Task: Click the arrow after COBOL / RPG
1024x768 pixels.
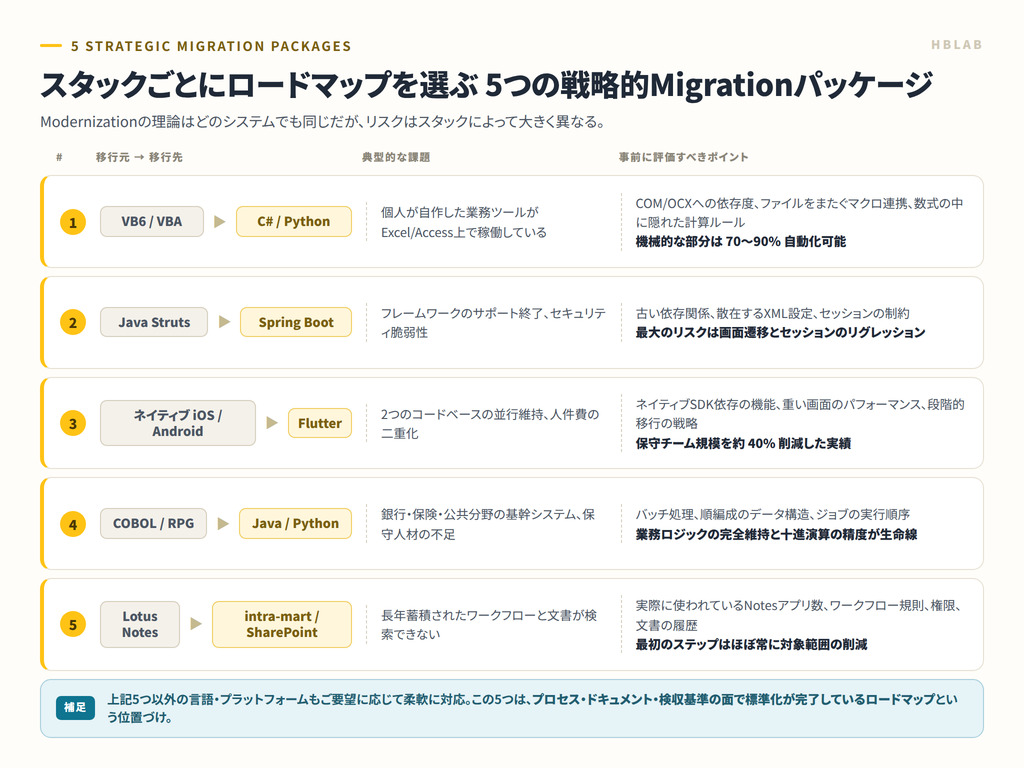Action: [x=223, y=524]
